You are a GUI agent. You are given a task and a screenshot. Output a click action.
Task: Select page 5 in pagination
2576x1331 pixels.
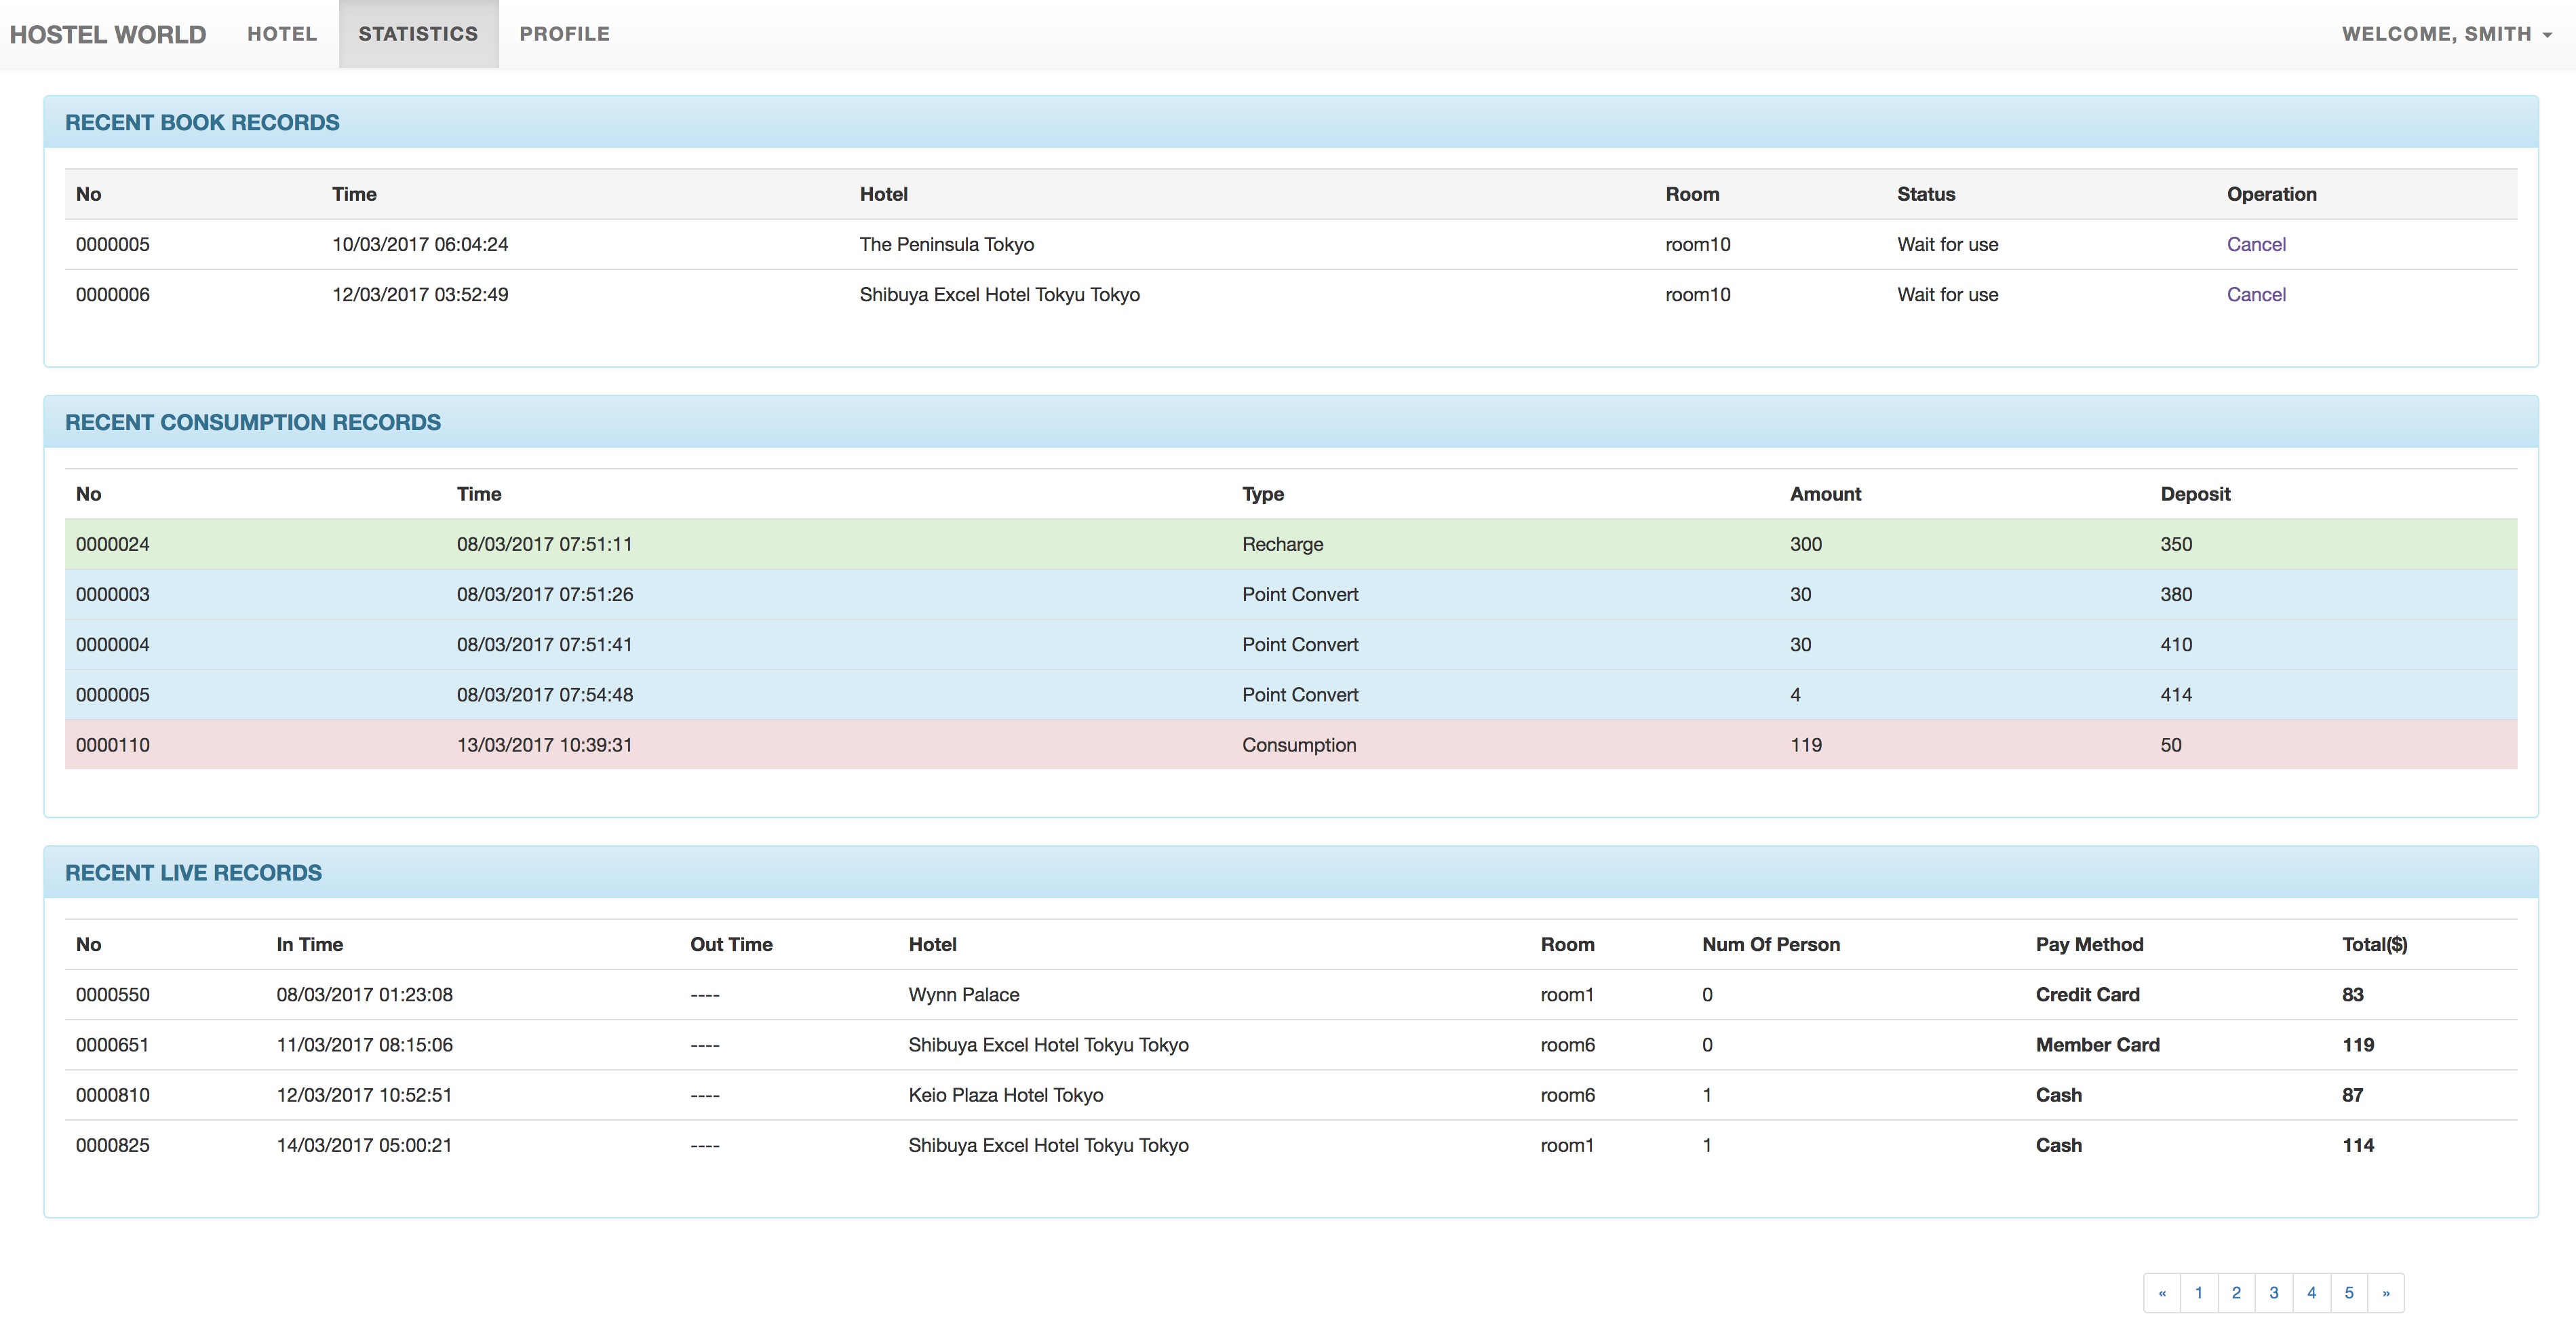tap(2349, 1292)
